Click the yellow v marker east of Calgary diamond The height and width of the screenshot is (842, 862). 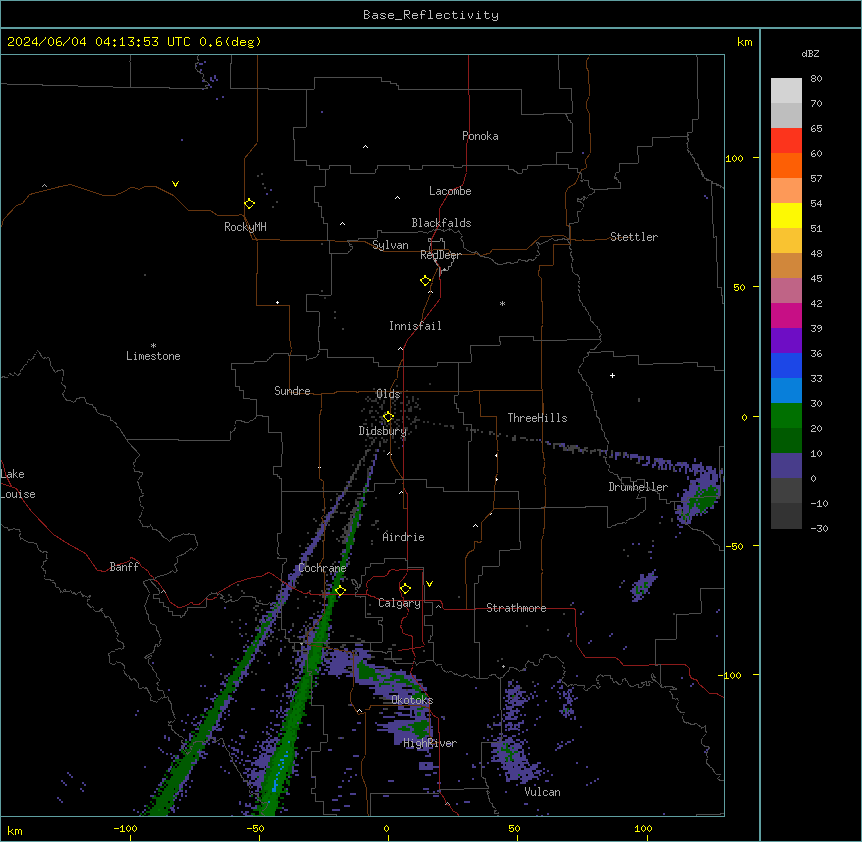pos(429,584)
